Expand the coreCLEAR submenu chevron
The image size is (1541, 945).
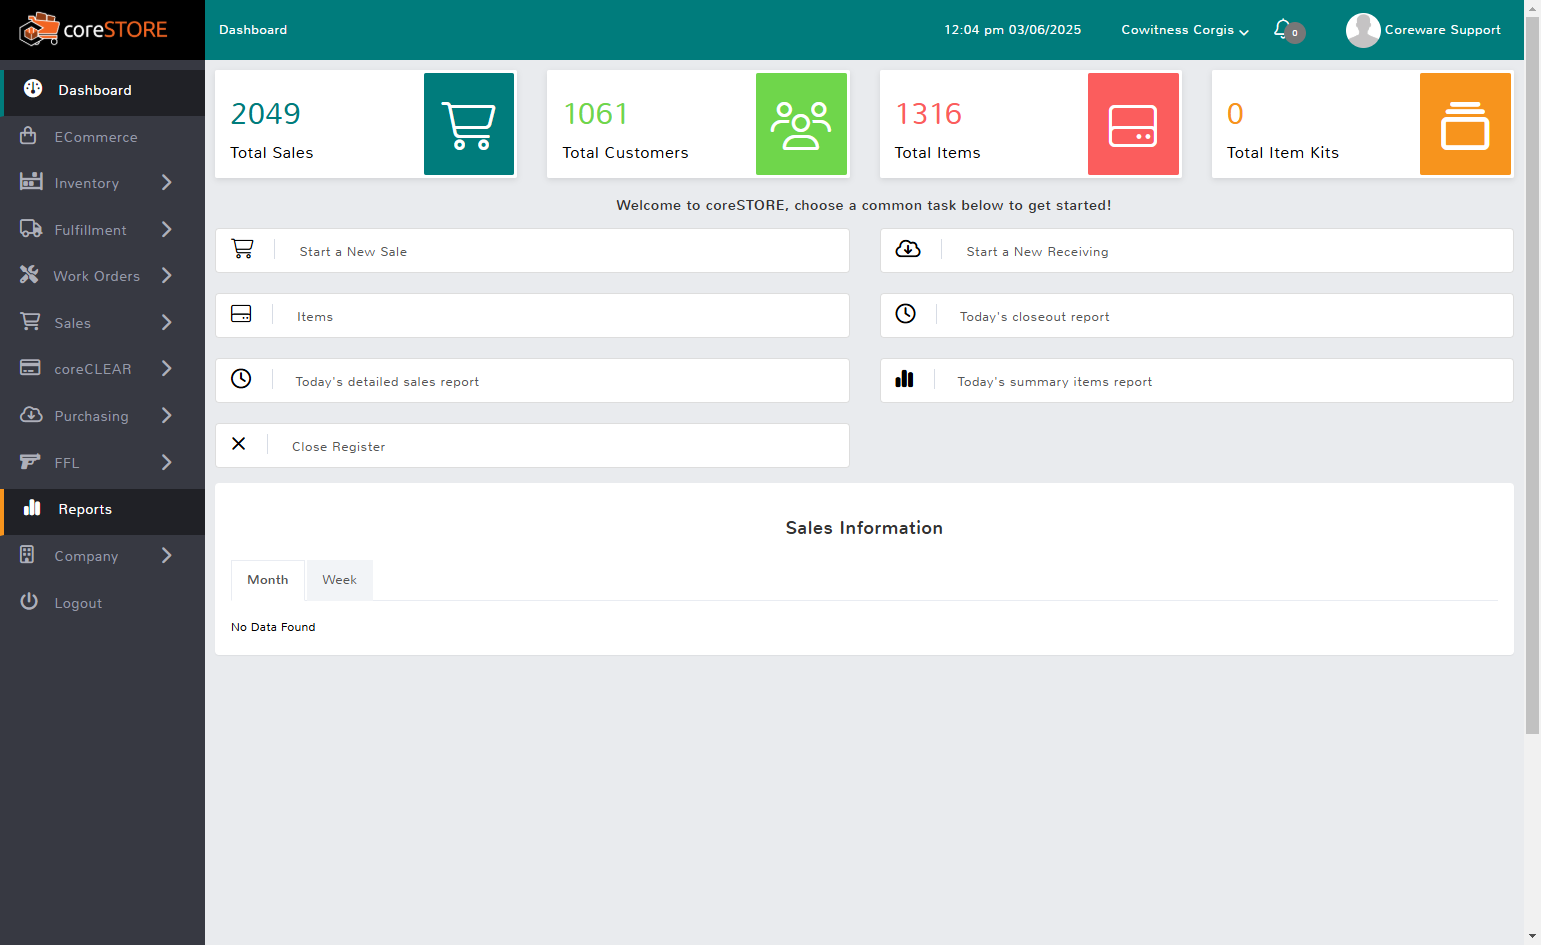[x=167, y=369]
